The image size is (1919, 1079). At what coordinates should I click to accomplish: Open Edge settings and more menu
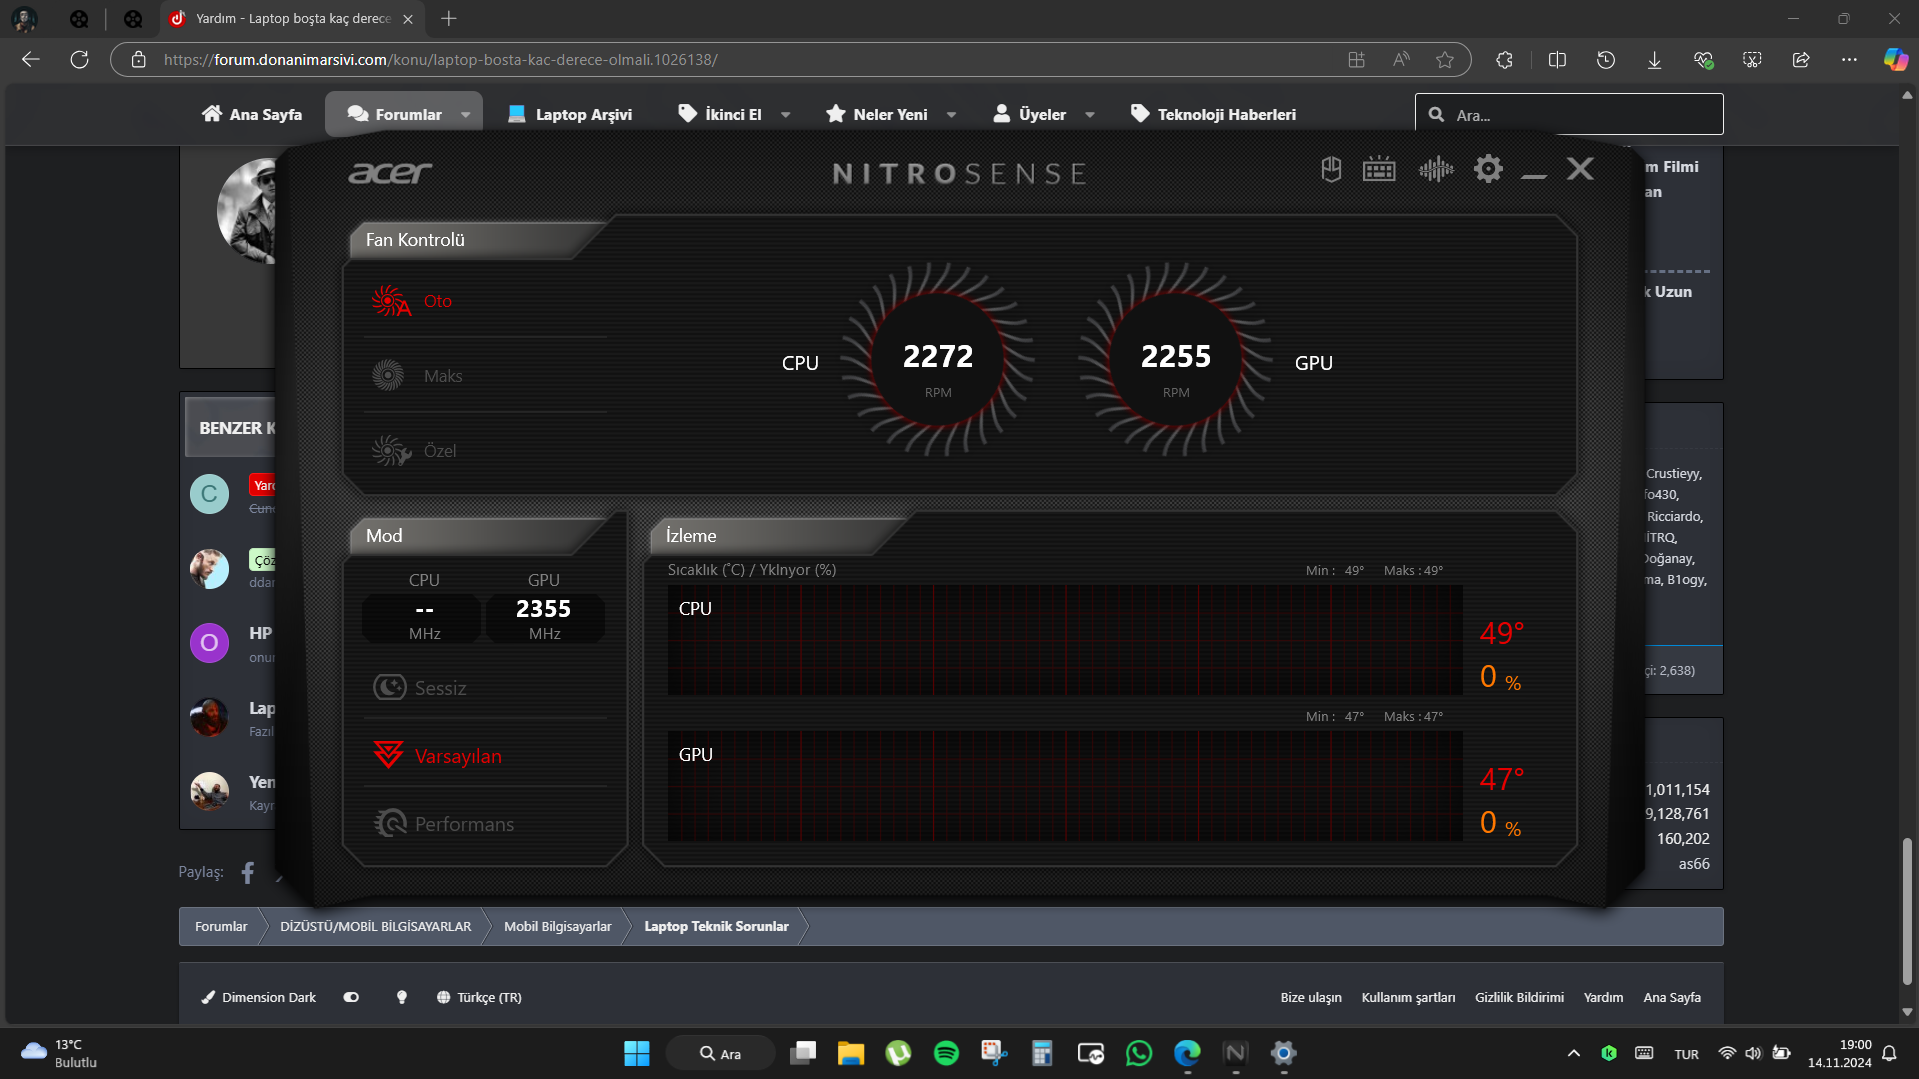point(1849,60)
